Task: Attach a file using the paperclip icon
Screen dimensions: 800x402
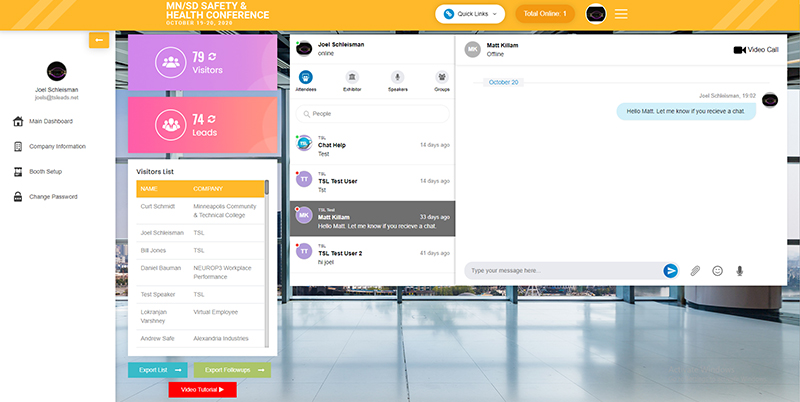Action: tap(695, 270)
